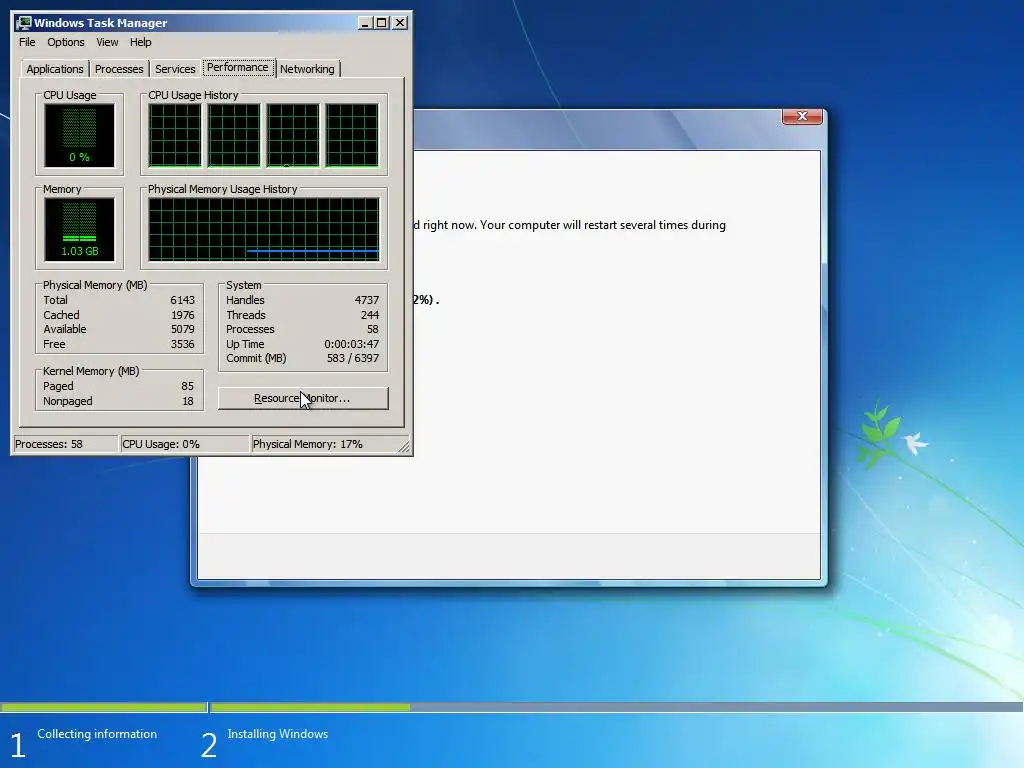
Task: Switch to the Networking tab
Action: [x=307, y=69]
